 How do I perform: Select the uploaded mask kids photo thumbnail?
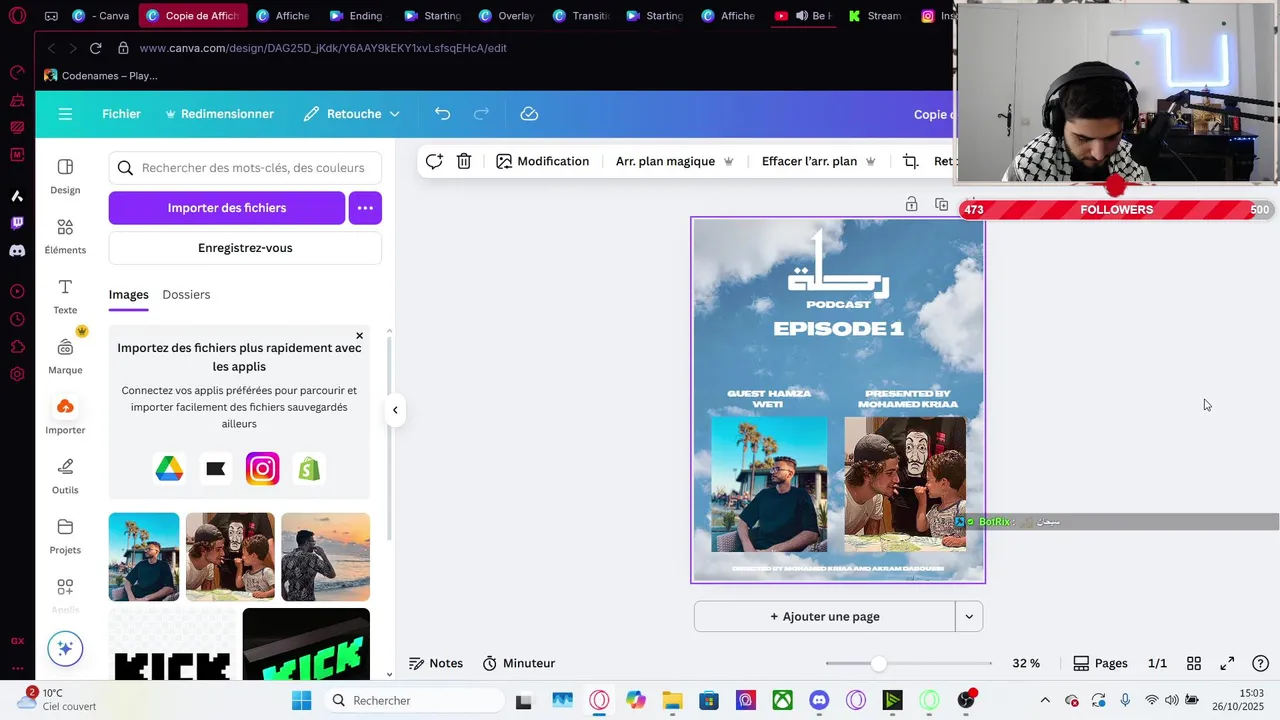click(230, 557)
